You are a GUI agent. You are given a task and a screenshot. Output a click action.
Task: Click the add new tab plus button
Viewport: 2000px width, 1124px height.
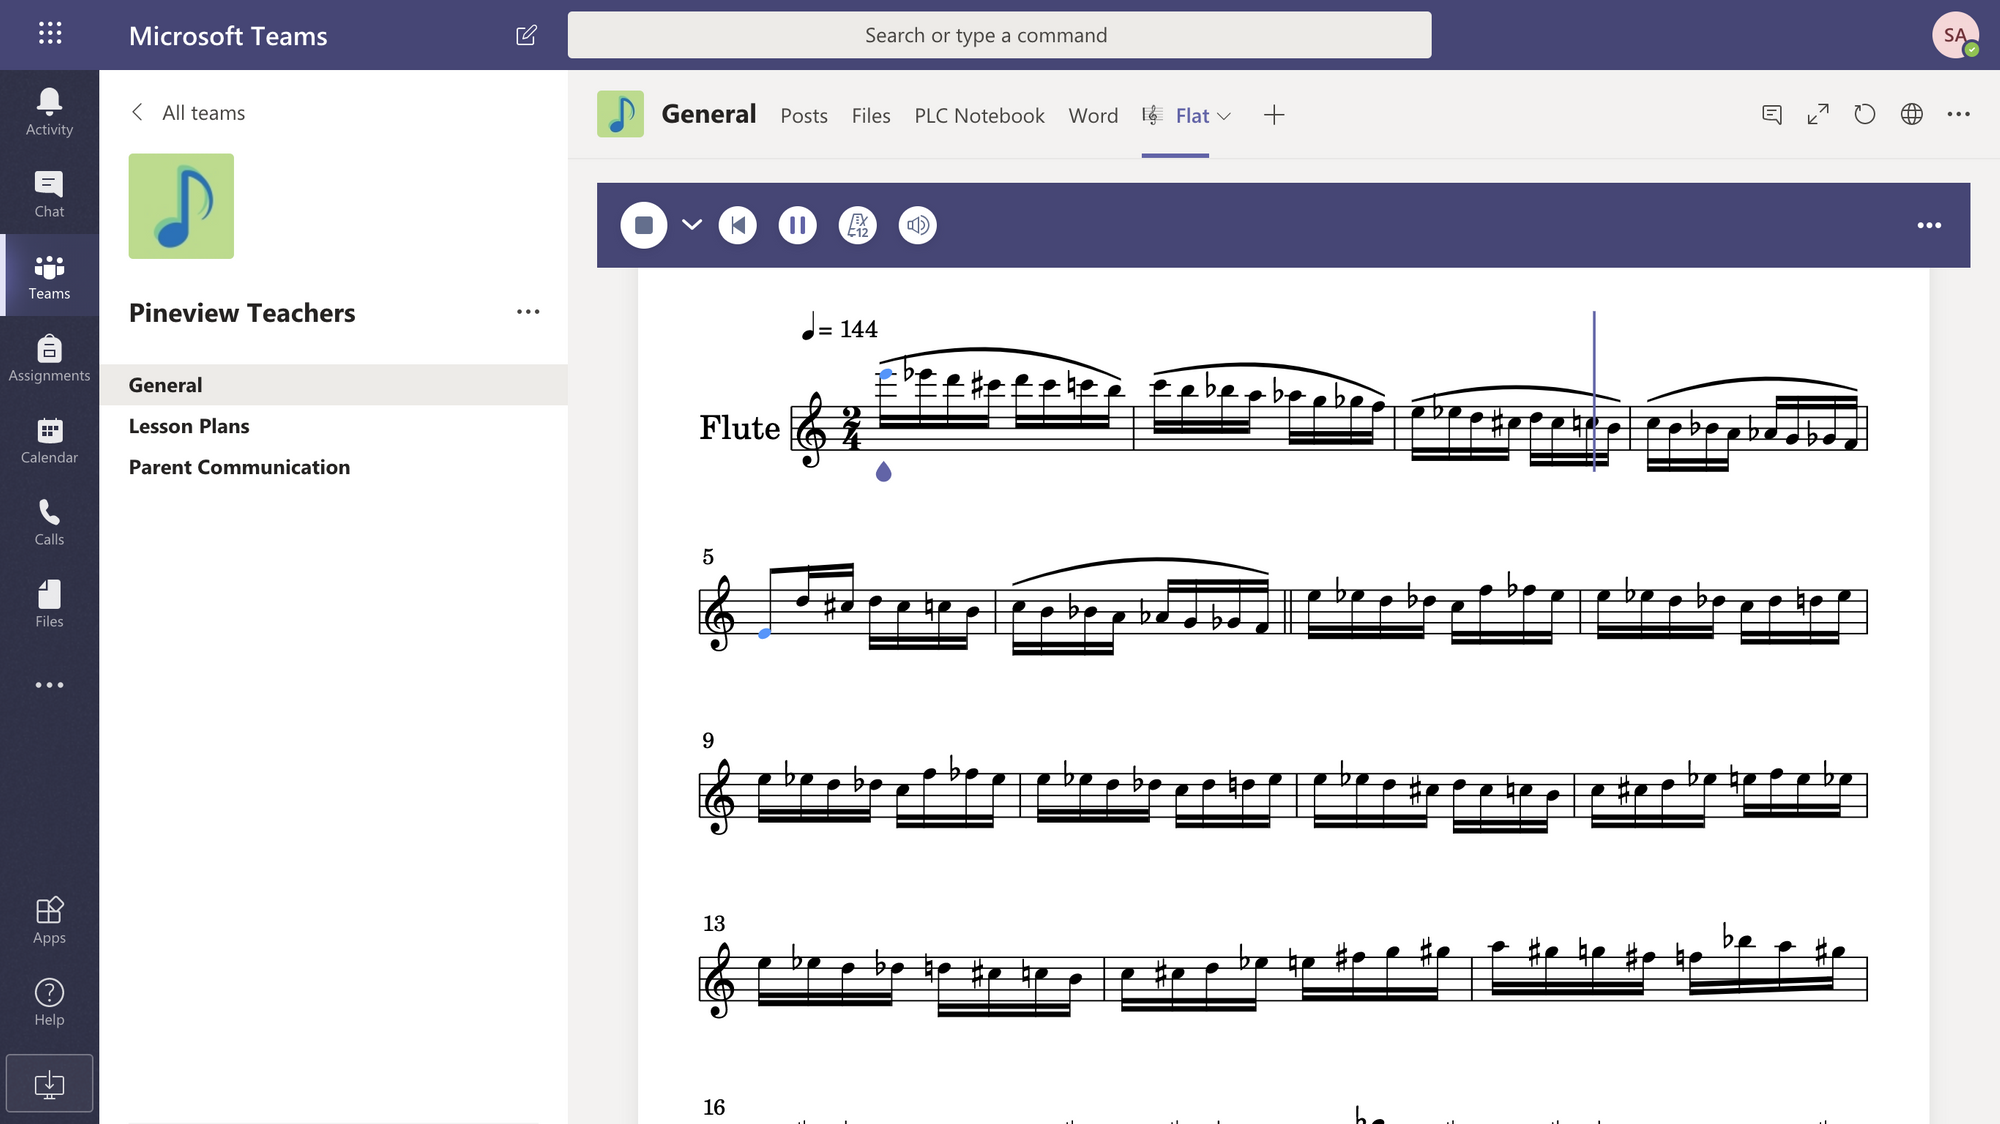tap(1272, 114)
